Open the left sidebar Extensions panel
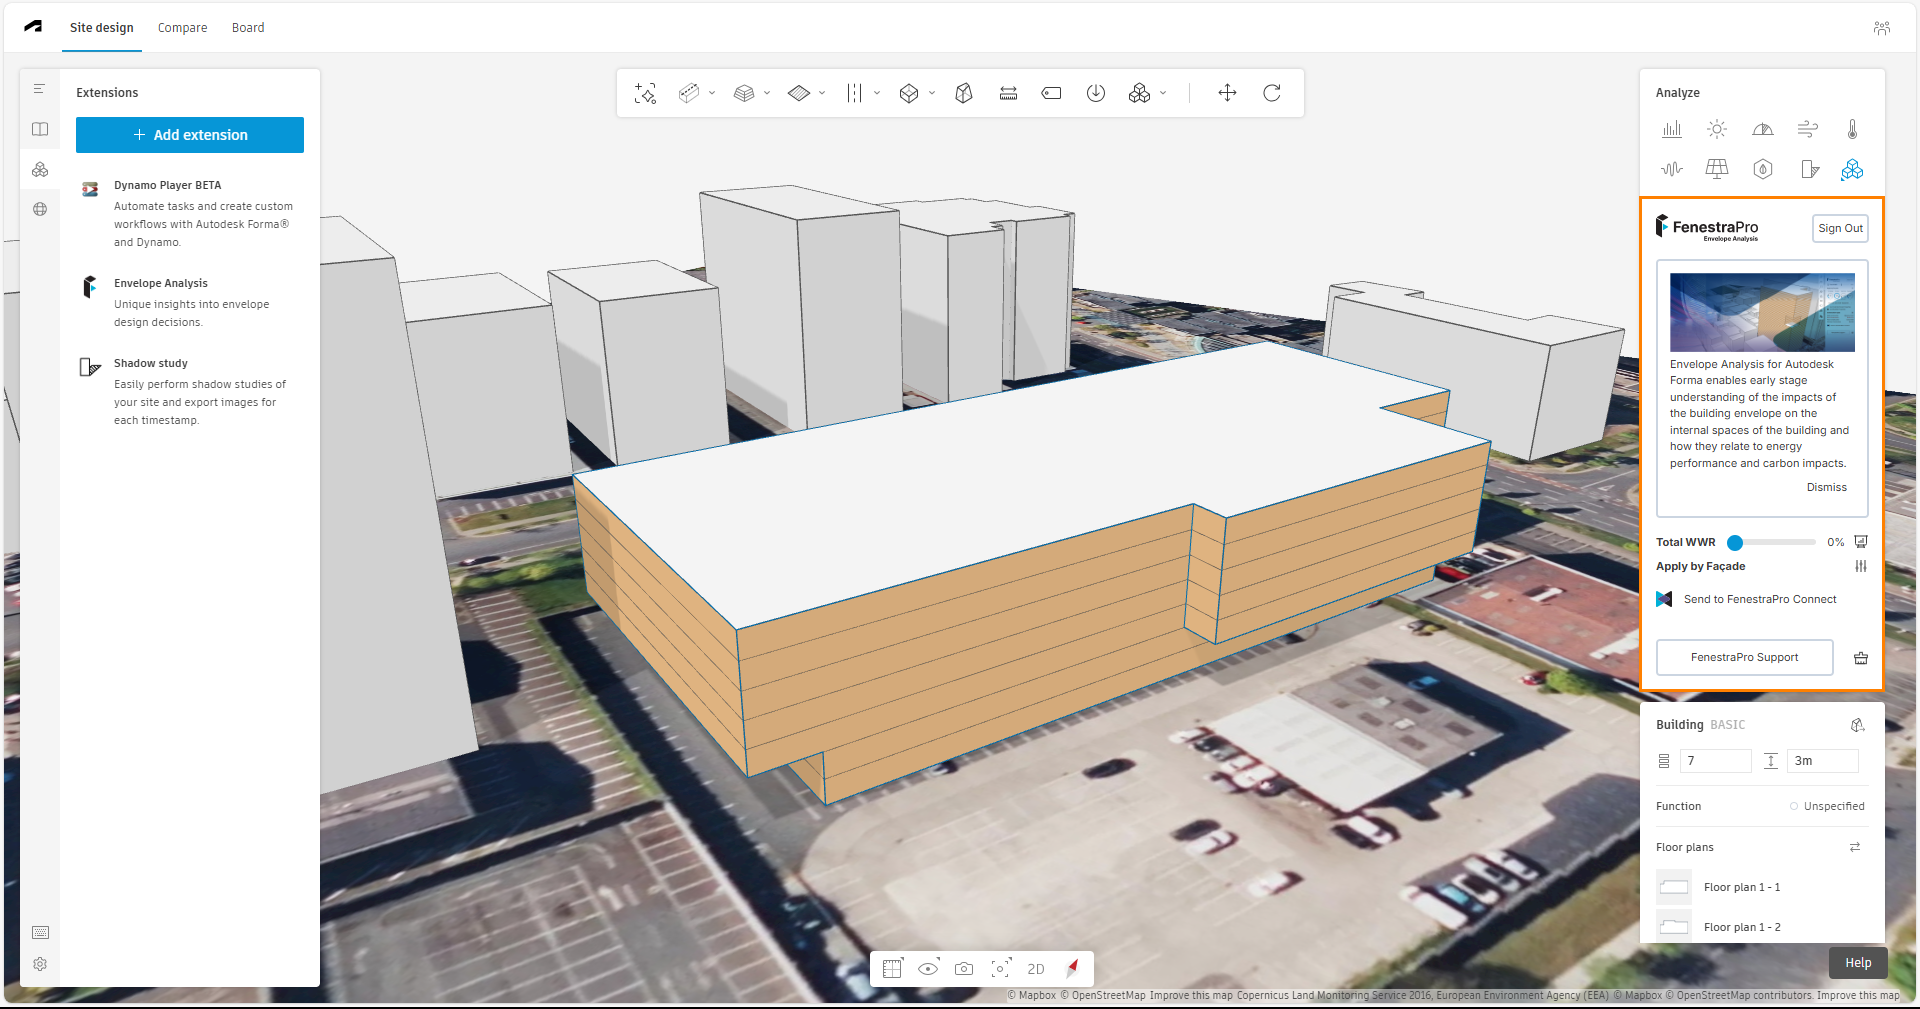The width and height of the screenshot is (1920, 1009). (x=40, y=169)
